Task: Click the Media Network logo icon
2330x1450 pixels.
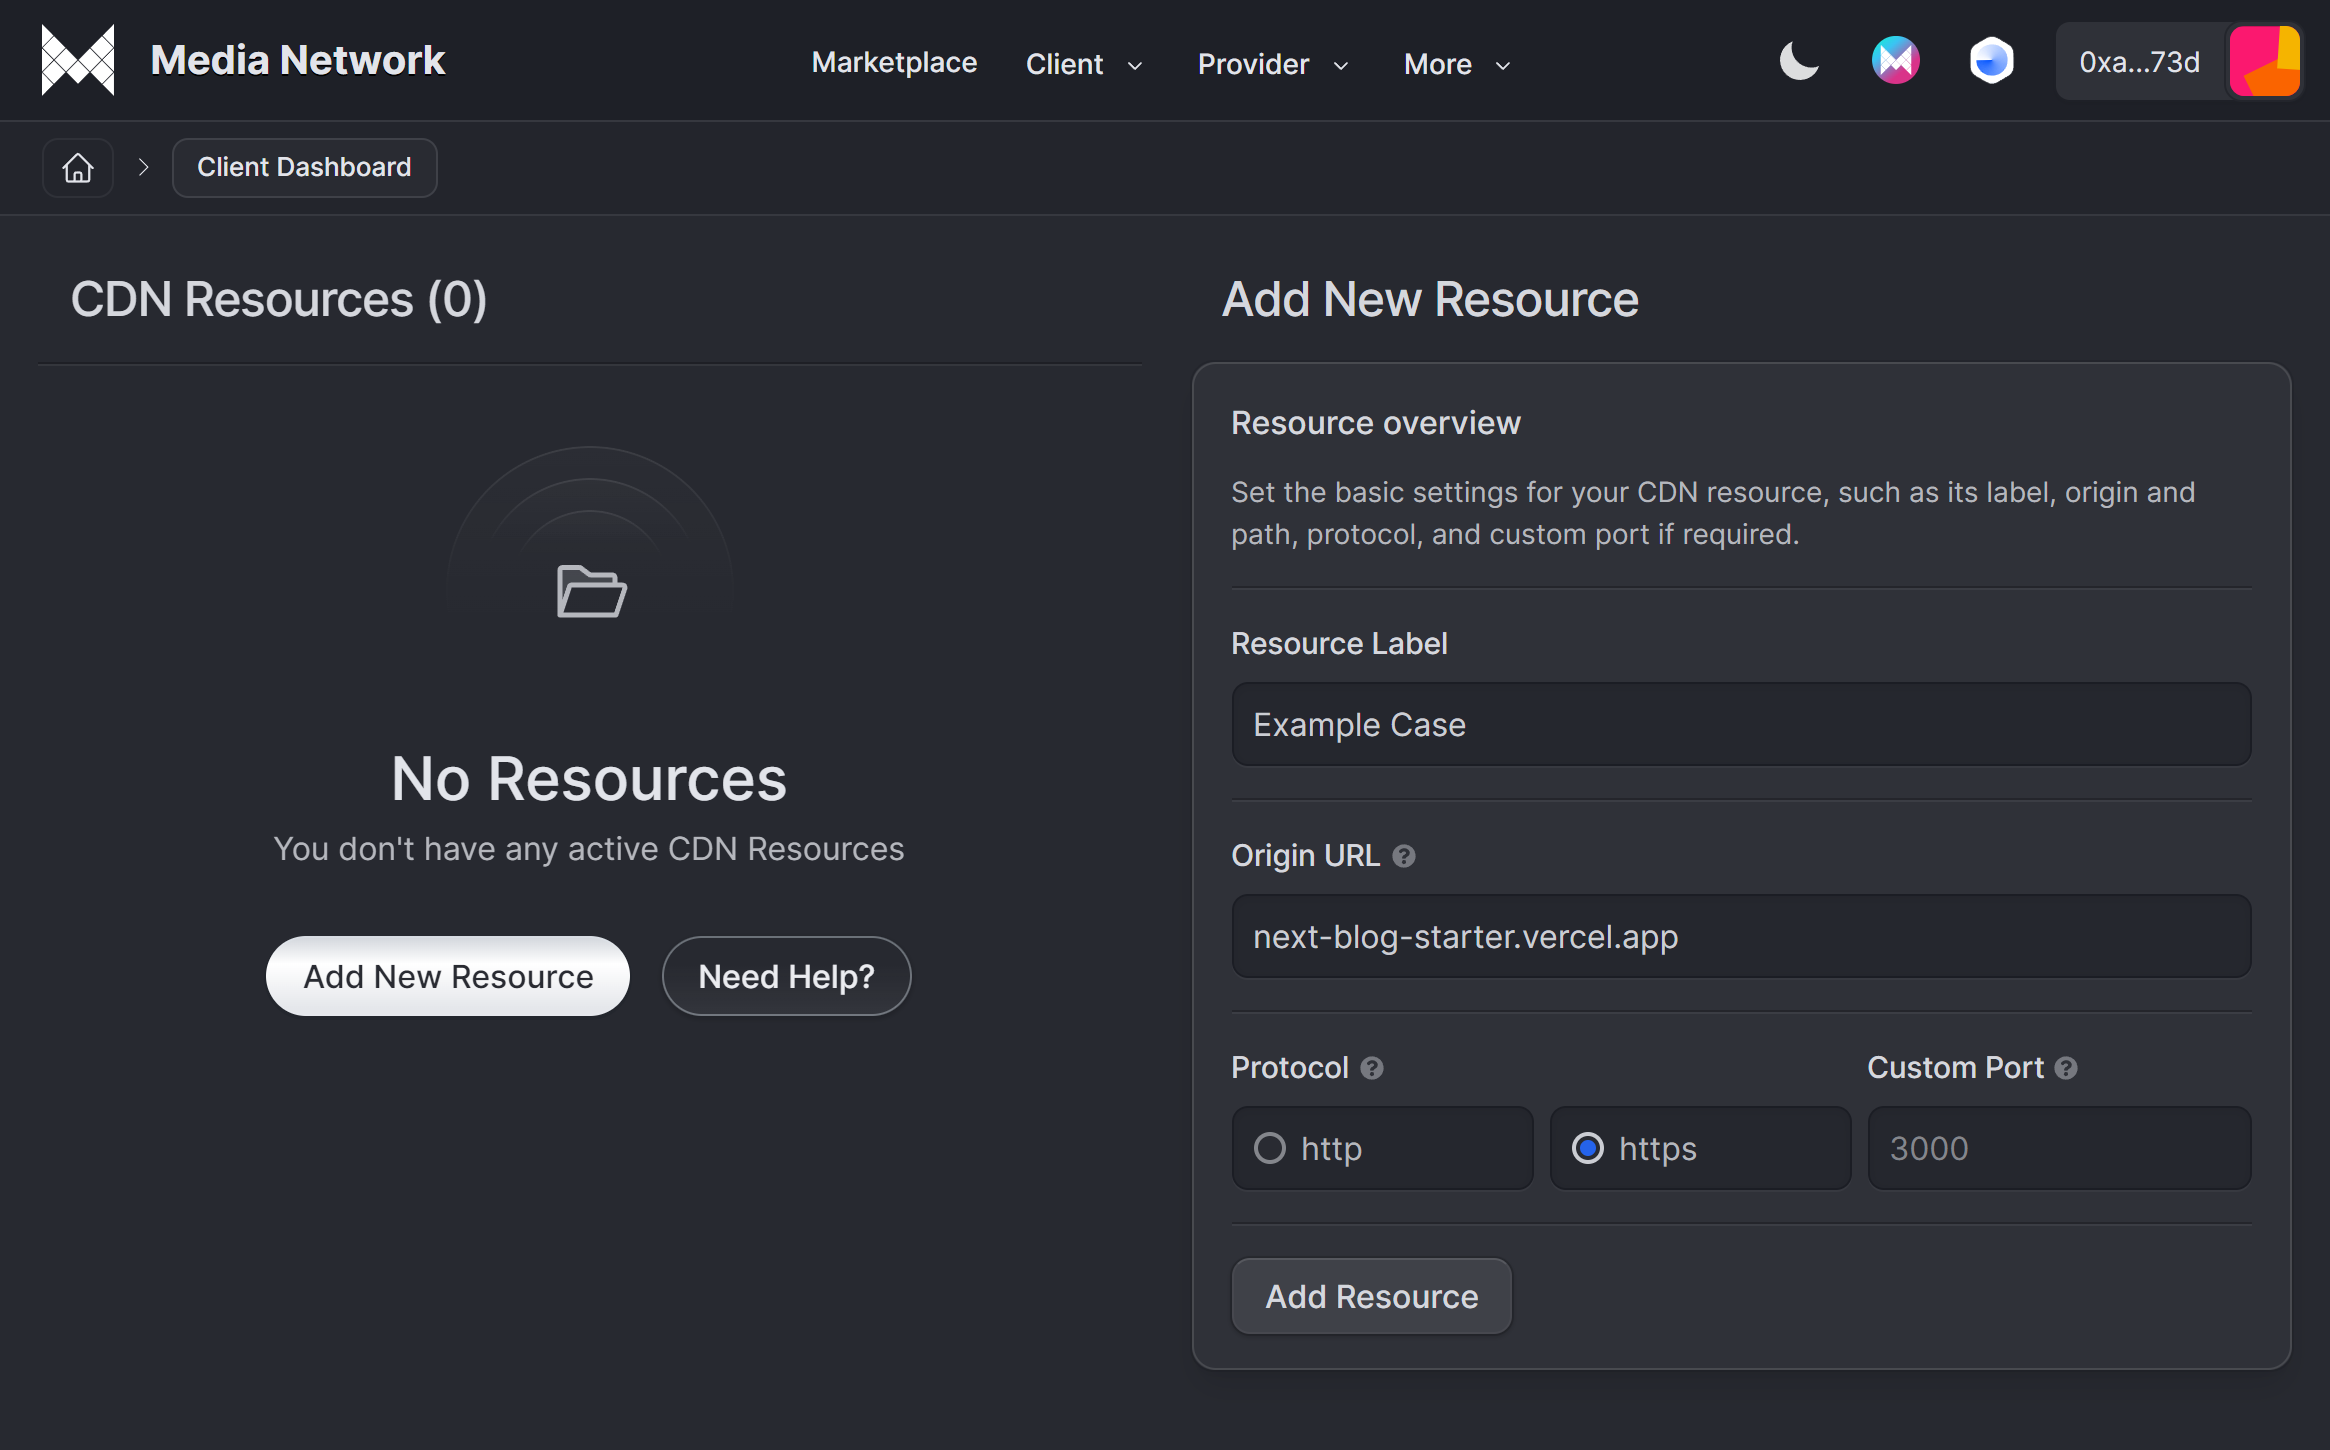Action: [x=78, y=60]
